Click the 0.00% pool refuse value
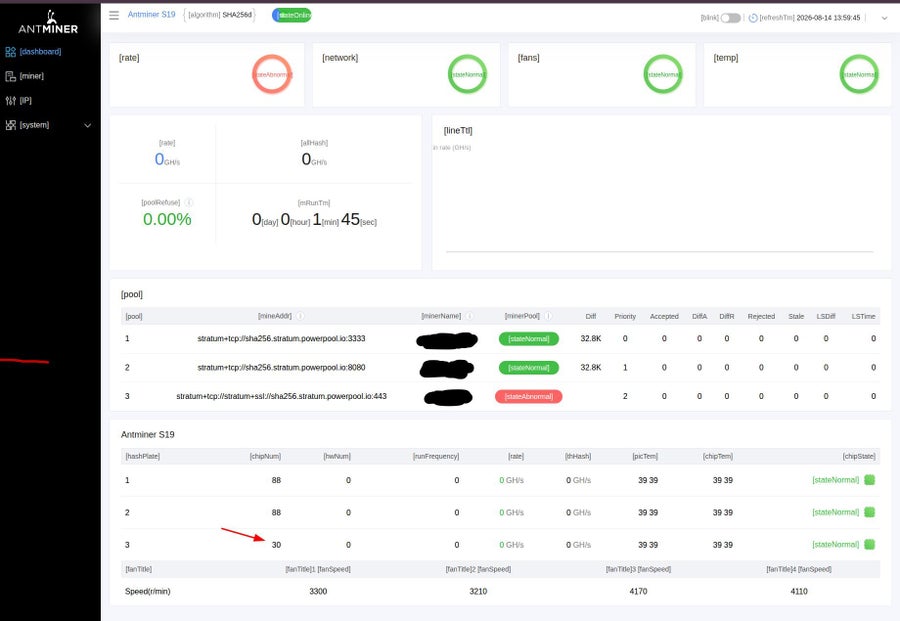This screenshot has width=900, height=621. tap(167, 219)
